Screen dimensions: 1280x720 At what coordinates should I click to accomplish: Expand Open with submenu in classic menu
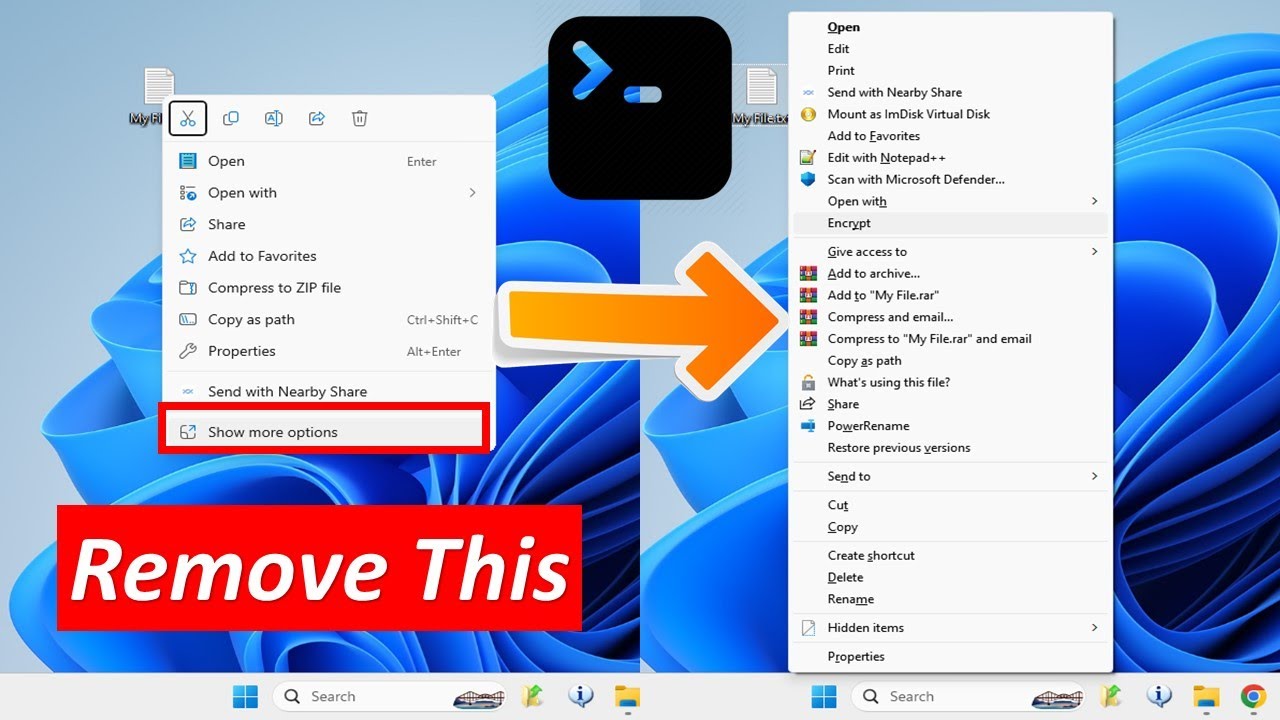950,202
